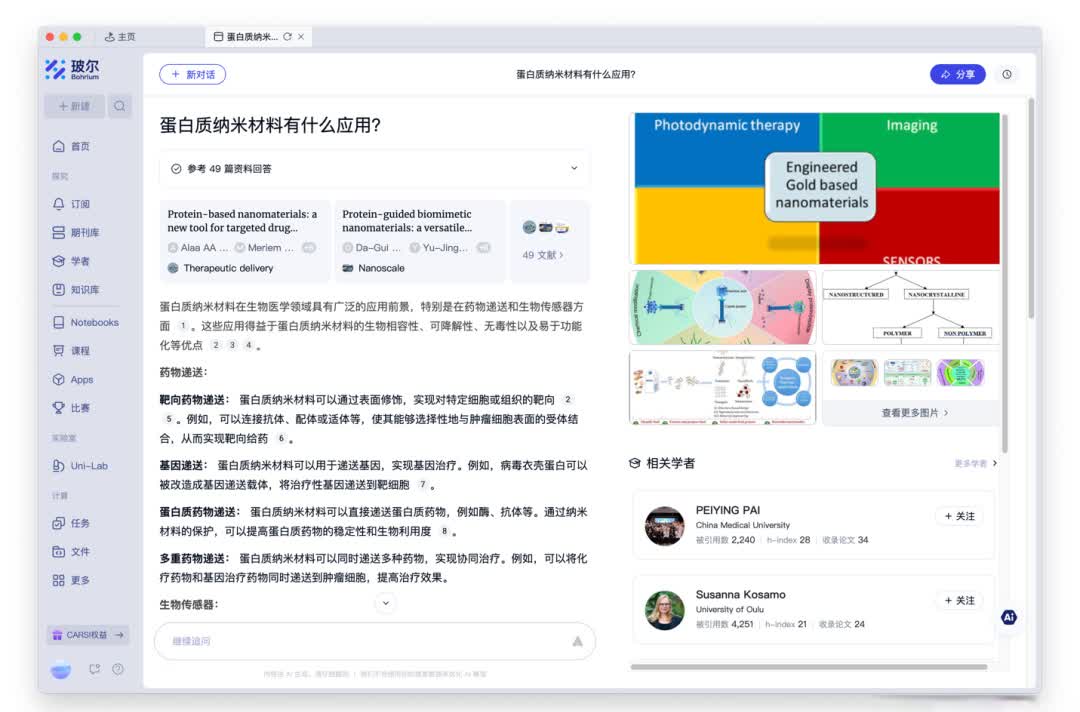This screenshot has width=1080, height=712.
Task: Open the circular pastel diagram thumbnail
Action: [x=722, y=308]
